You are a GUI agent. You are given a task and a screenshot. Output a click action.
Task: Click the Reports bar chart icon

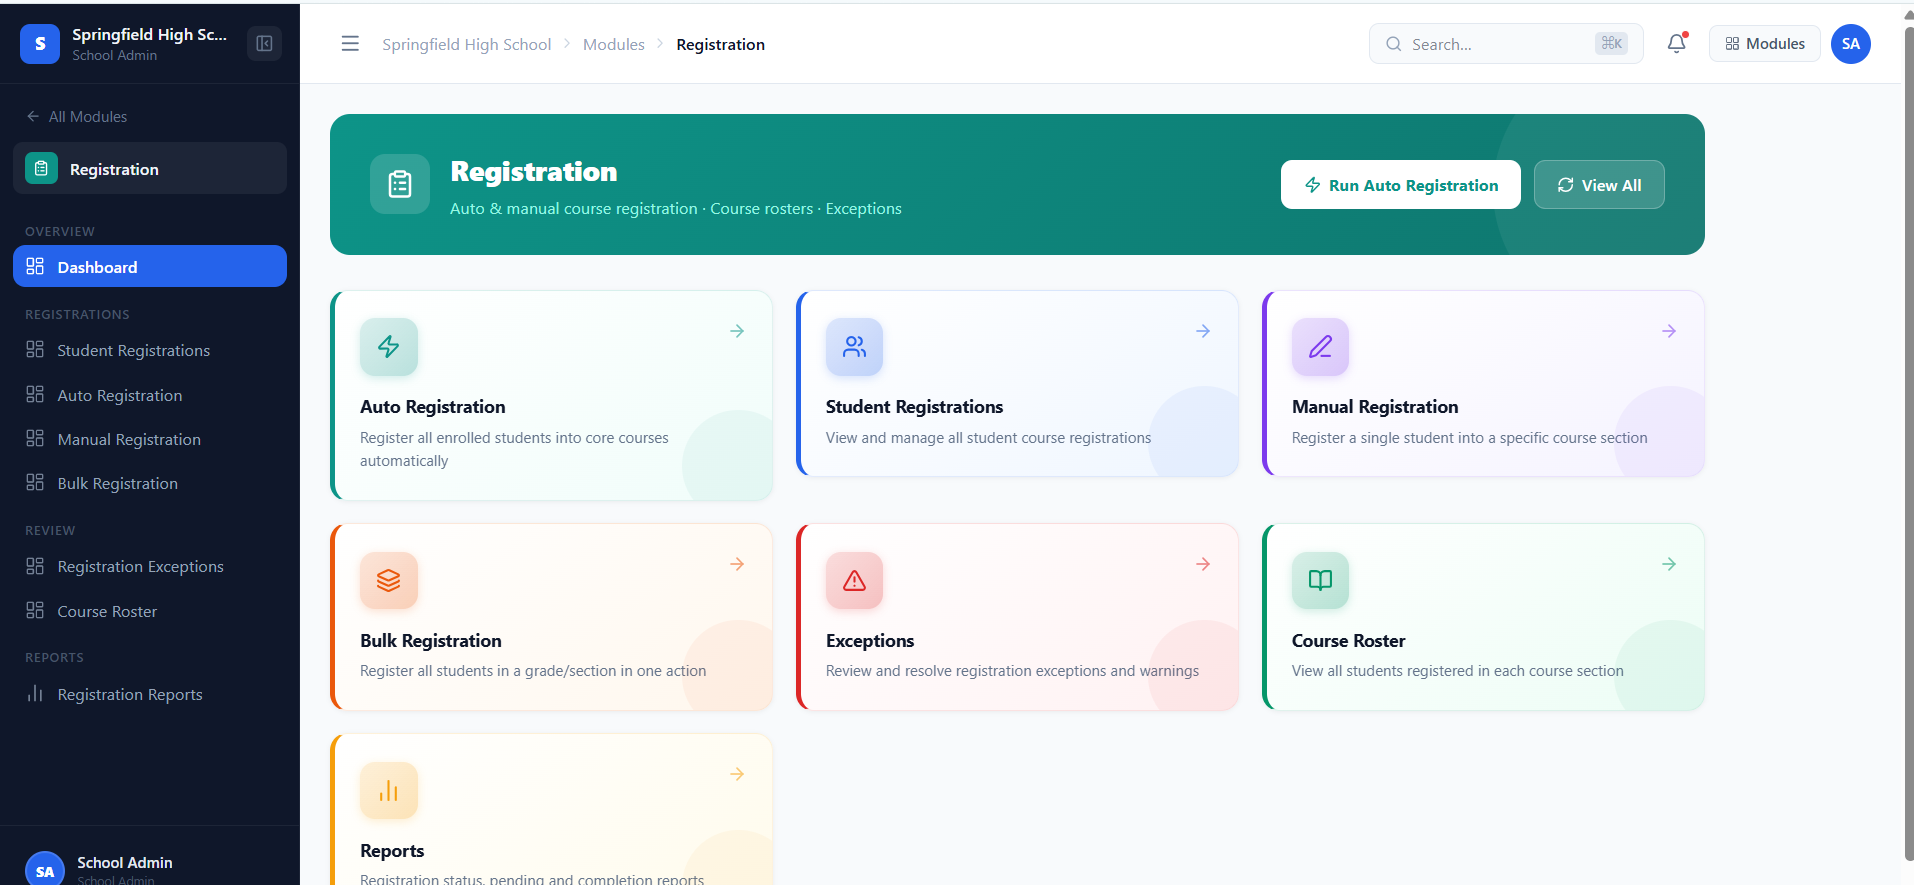389,791
